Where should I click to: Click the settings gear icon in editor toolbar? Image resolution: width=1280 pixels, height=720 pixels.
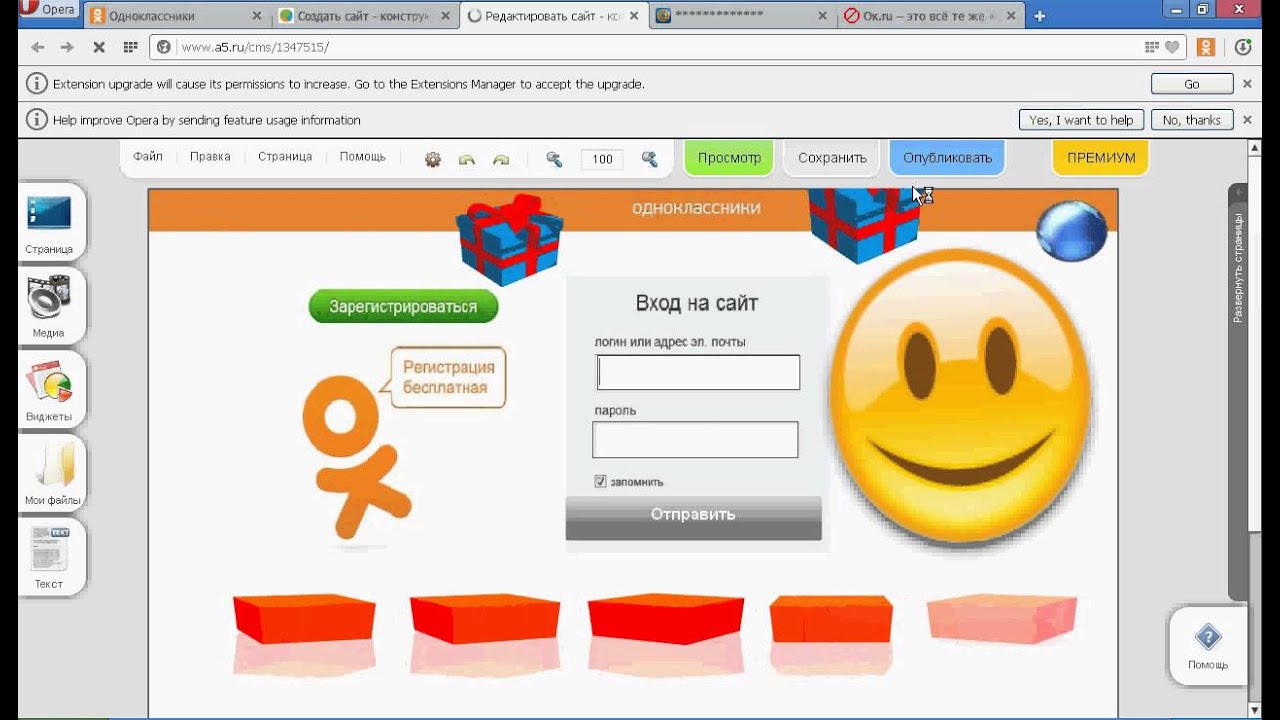click(x=433, y=159)
